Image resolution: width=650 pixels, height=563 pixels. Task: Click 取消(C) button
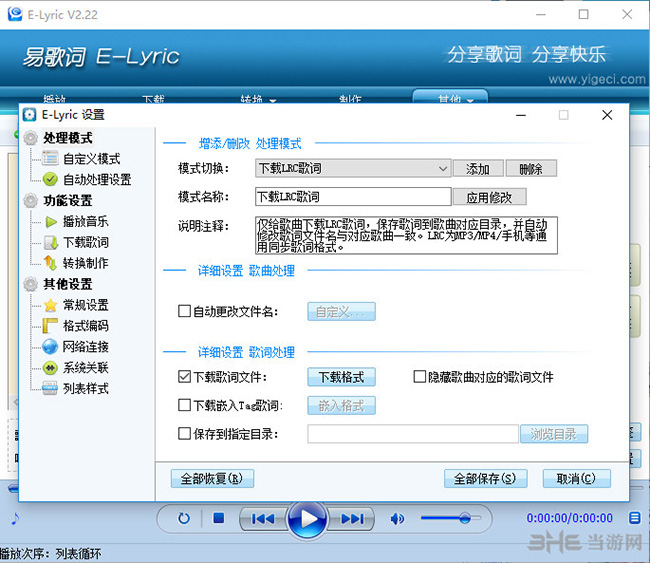[576, 478]
